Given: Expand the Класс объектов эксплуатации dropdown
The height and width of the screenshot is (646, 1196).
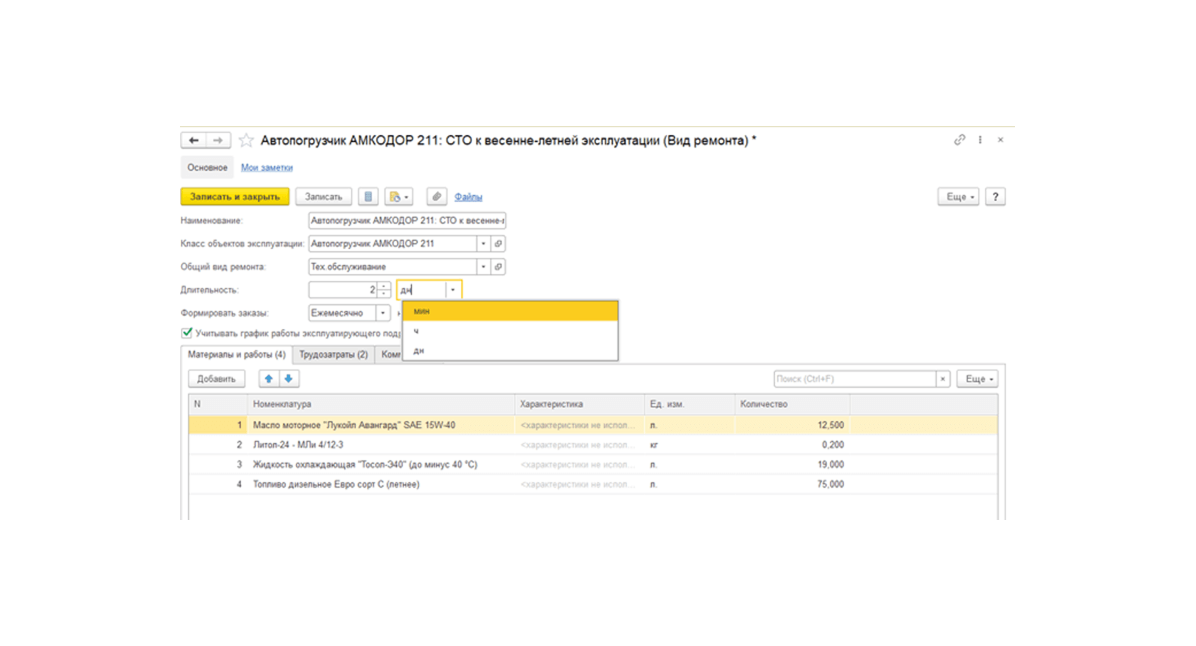Looking at the screenshot, I should coord(483,244).
